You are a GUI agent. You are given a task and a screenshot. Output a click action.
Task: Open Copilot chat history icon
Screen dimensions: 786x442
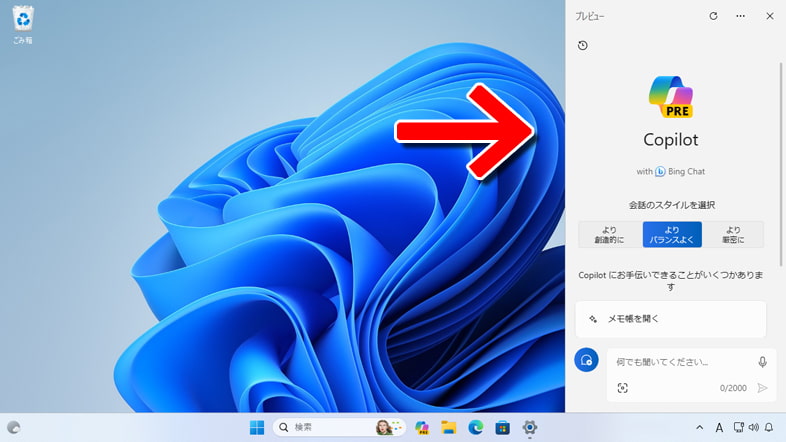pyautogui.click(x=582, y=46)
